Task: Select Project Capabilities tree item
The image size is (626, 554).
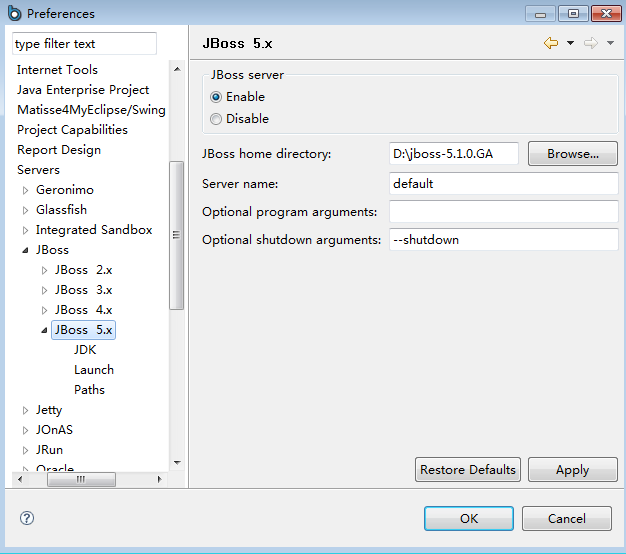Action: click(72, 130)
